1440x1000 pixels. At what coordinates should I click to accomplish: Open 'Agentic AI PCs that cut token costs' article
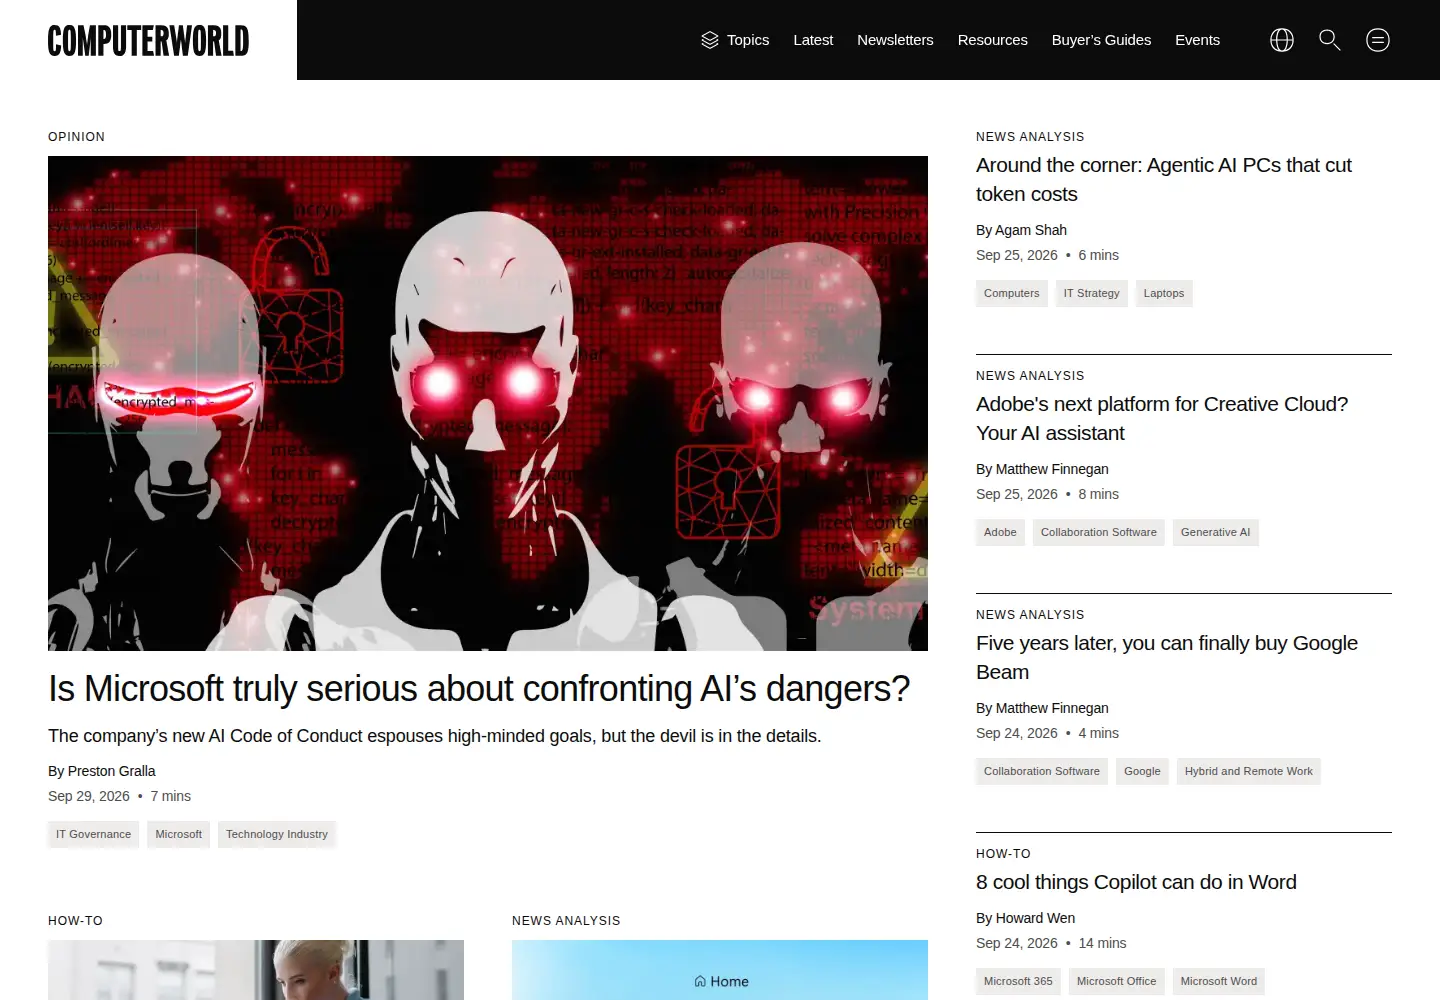(1164, 180)
